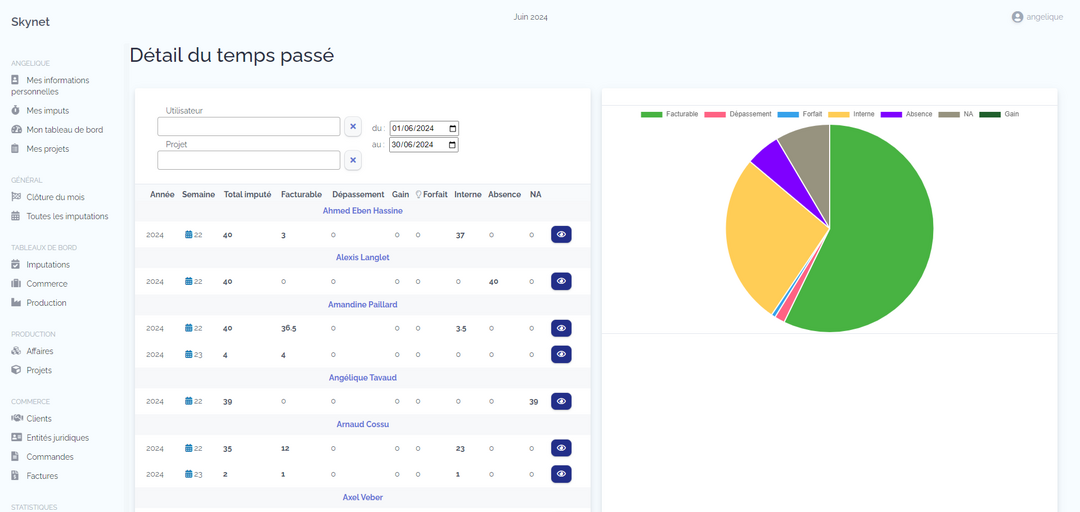
Task: Clear the Projet field with X button
Action: point(353,160)
